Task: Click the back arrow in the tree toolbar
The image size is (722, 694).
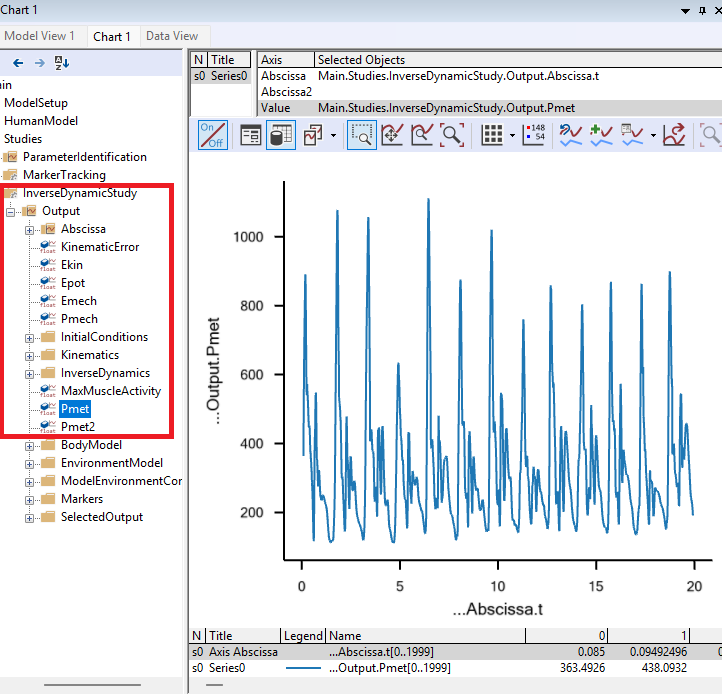Action: (x=18, y=63)
